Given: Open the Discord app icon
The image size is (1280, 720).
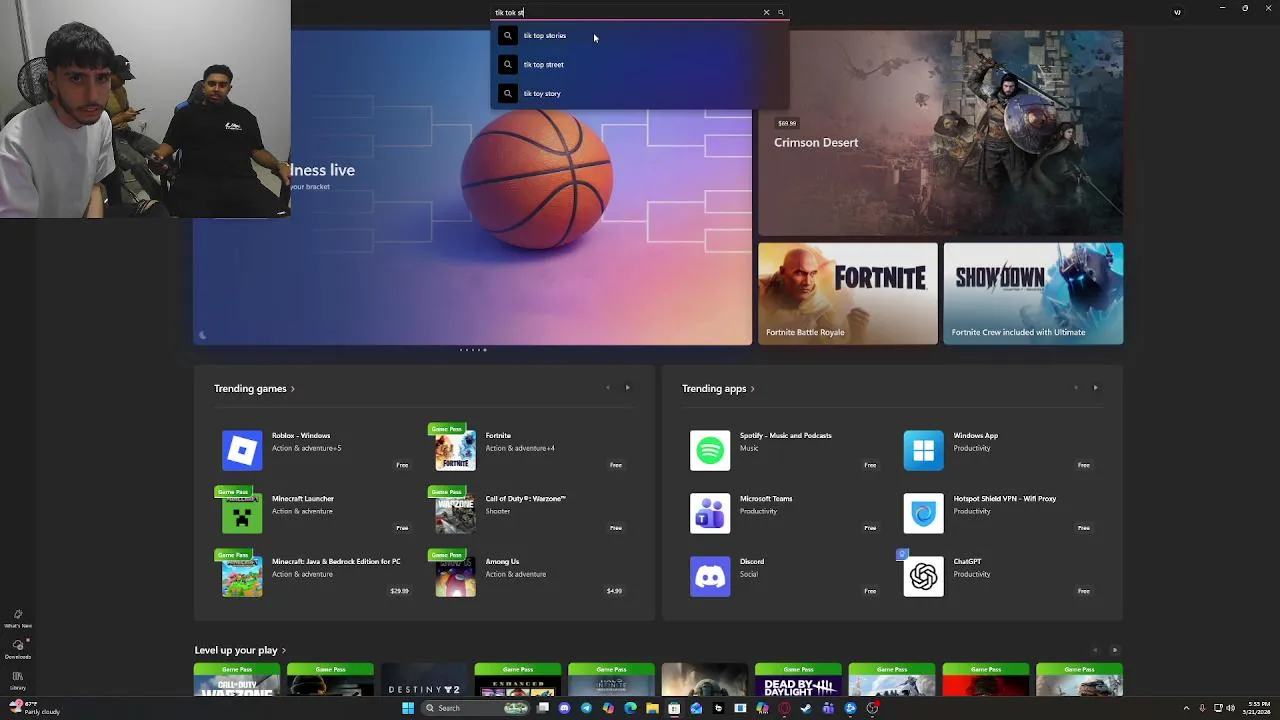Looking at the screenshot, I should tap(710, 576).
